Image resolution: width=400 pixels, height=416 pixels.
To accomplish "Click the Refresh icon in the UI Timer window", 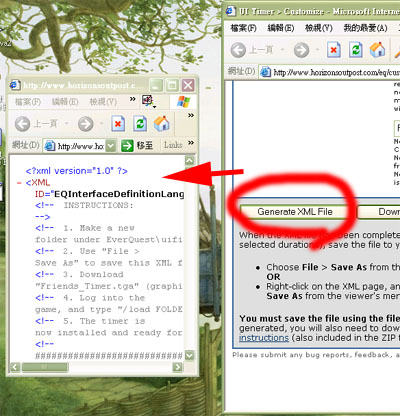I will click(356, 50).
